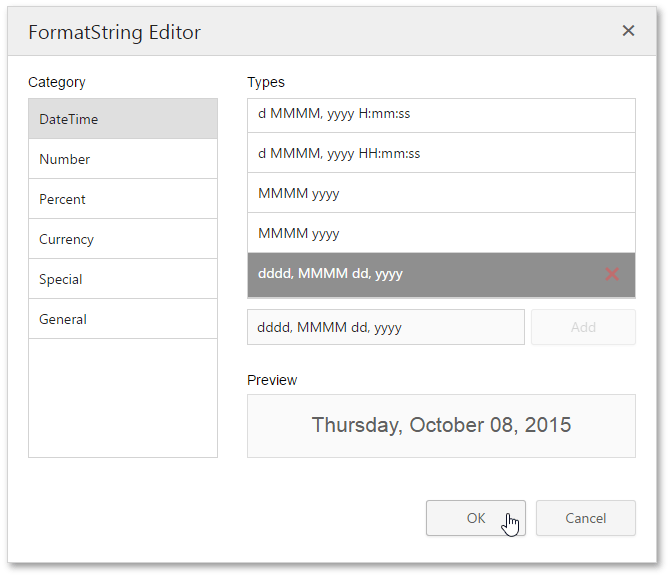Click the highlighted dddd, MMMM dd, yyyy row
The image size is (670, 577).
coord(420,274)
